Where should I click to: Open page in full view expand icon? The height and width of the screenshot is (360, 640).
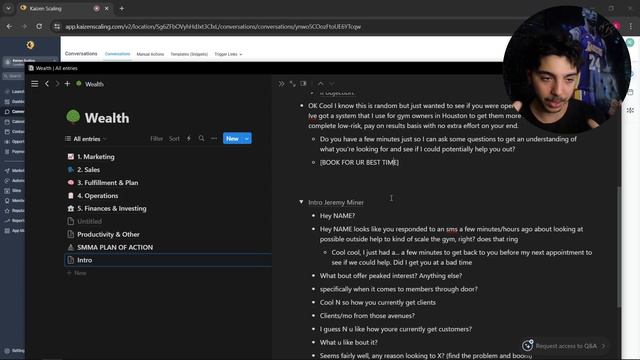(293, 84)
